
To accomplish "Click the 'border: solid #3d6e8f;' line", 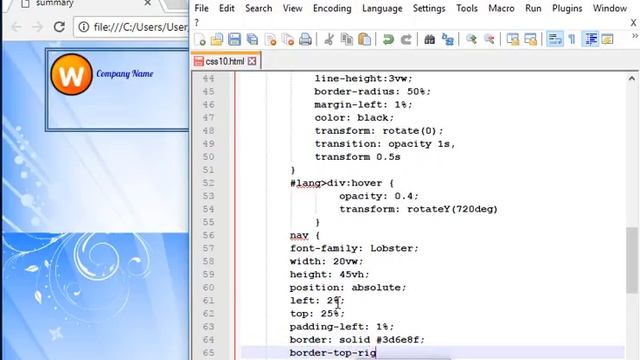I will click(x=357, y=340).
